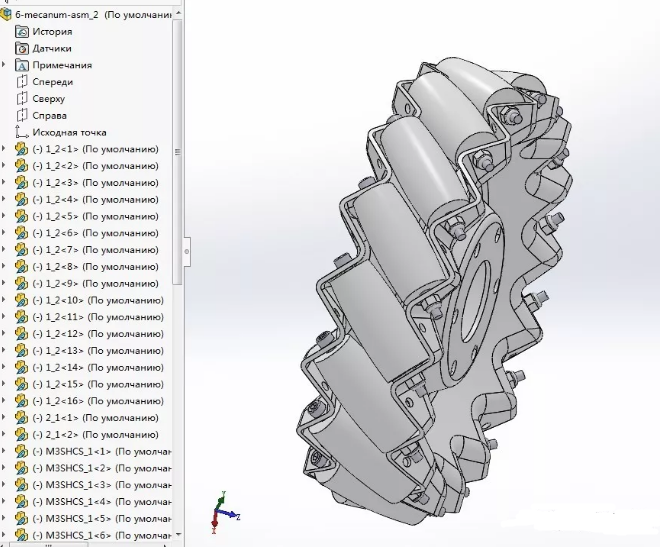Click the 6-mecanum-asm_2 assembly icon
Image resolution: width=660 pixels, height=547 pixels.
tap(5, 15)
